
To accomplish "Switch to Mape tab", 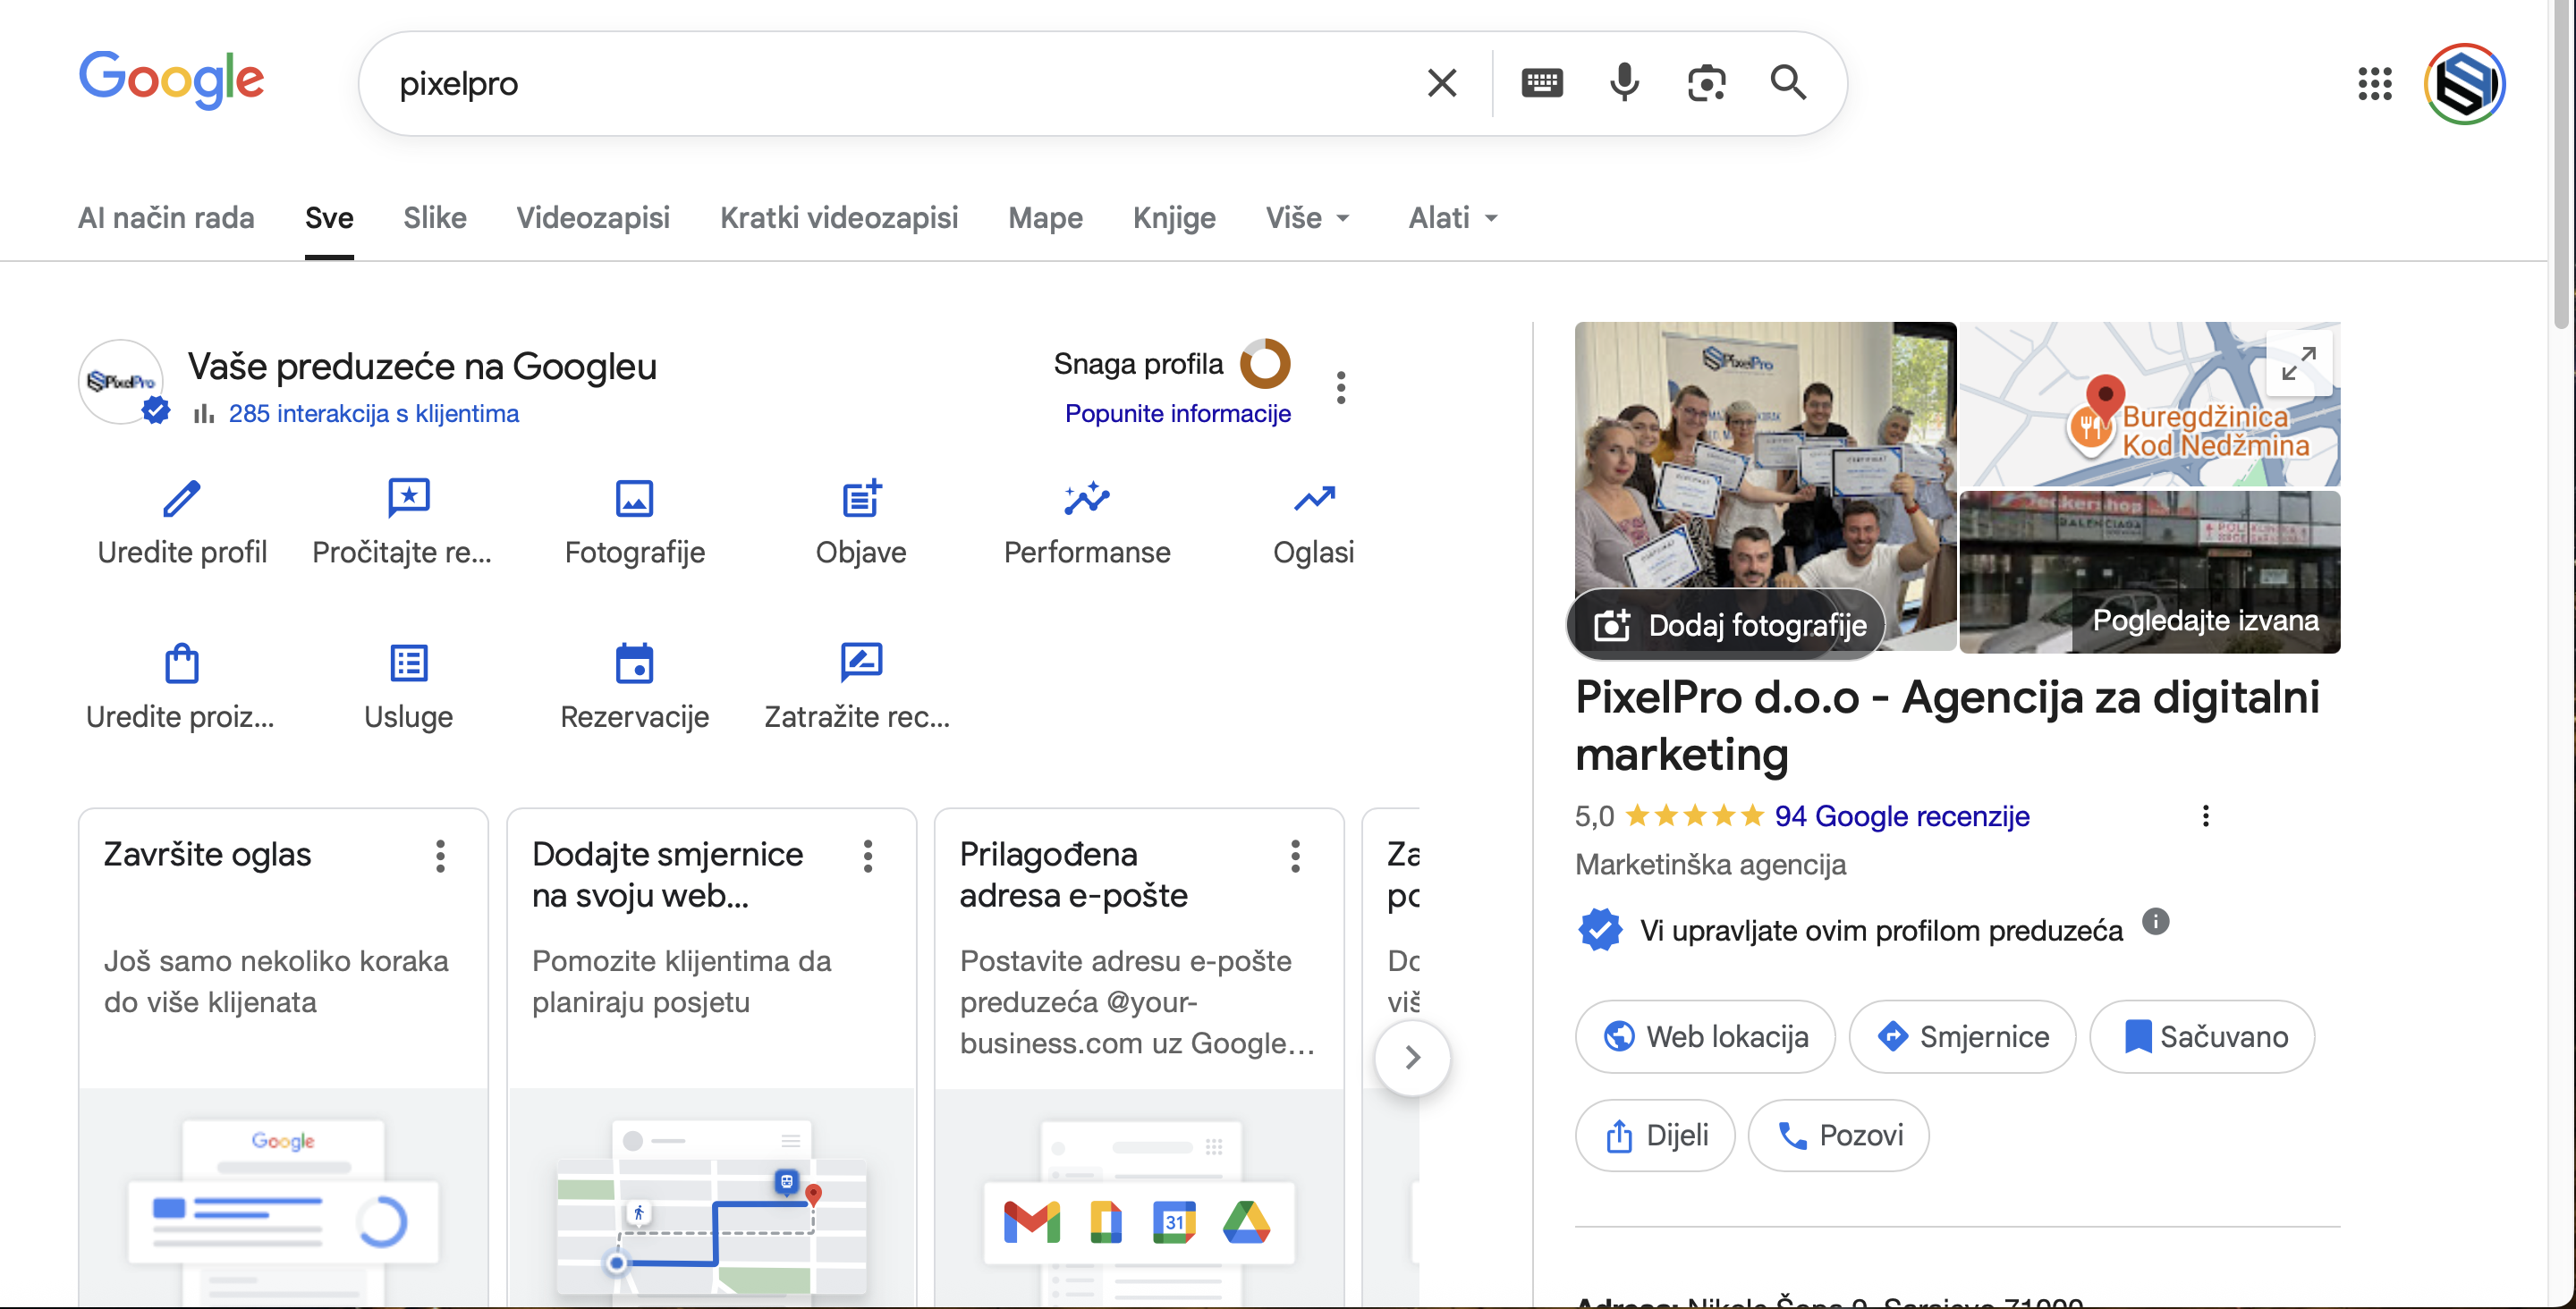I will pos(1045,218).
